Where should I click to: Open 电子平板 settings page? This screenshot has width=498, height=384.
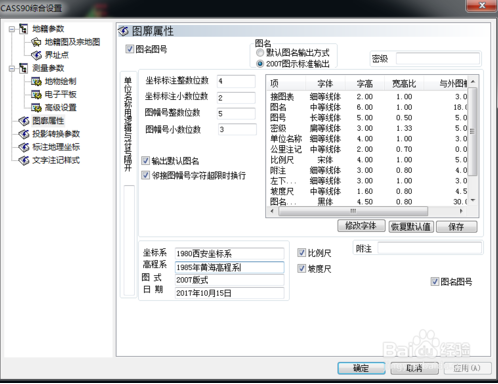(60, 95)
